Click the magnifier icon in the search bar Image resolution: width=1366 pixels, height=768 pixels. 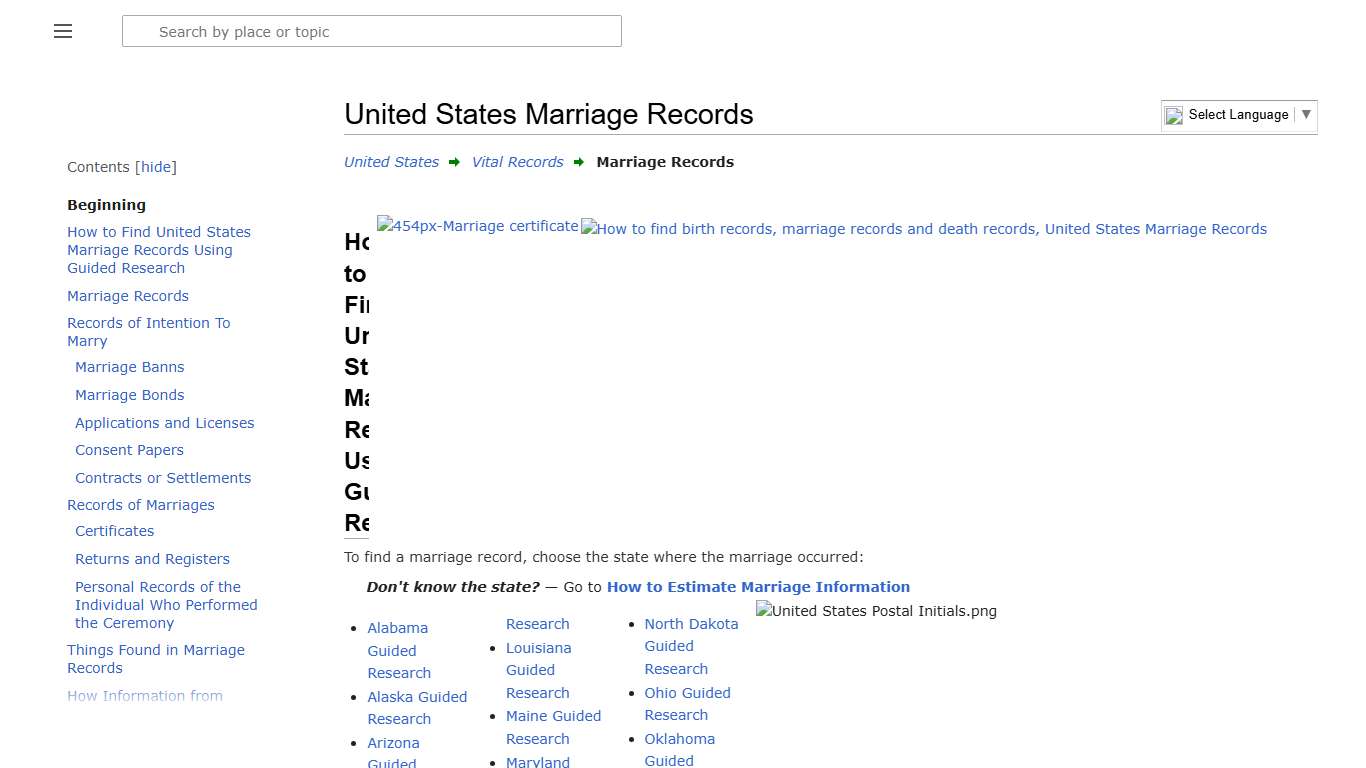[x=140, y=31]
